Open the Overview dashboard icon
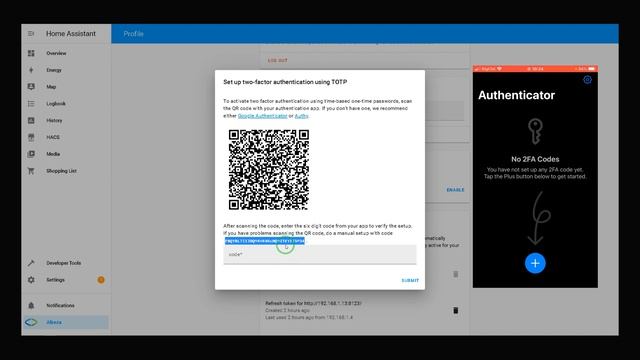640x360 pixels. coord(31,53)
